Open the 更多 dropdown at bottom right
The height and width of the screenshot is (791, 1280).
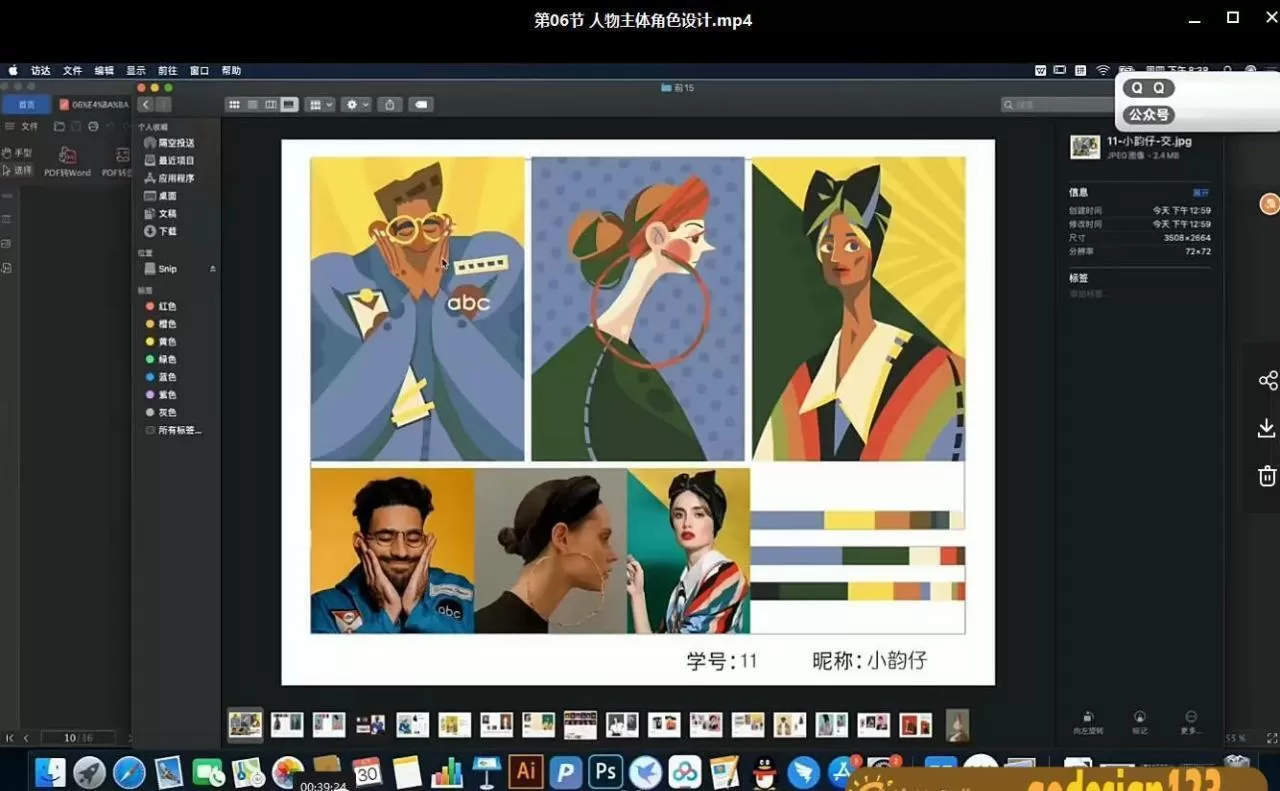tap(1190, 716)
